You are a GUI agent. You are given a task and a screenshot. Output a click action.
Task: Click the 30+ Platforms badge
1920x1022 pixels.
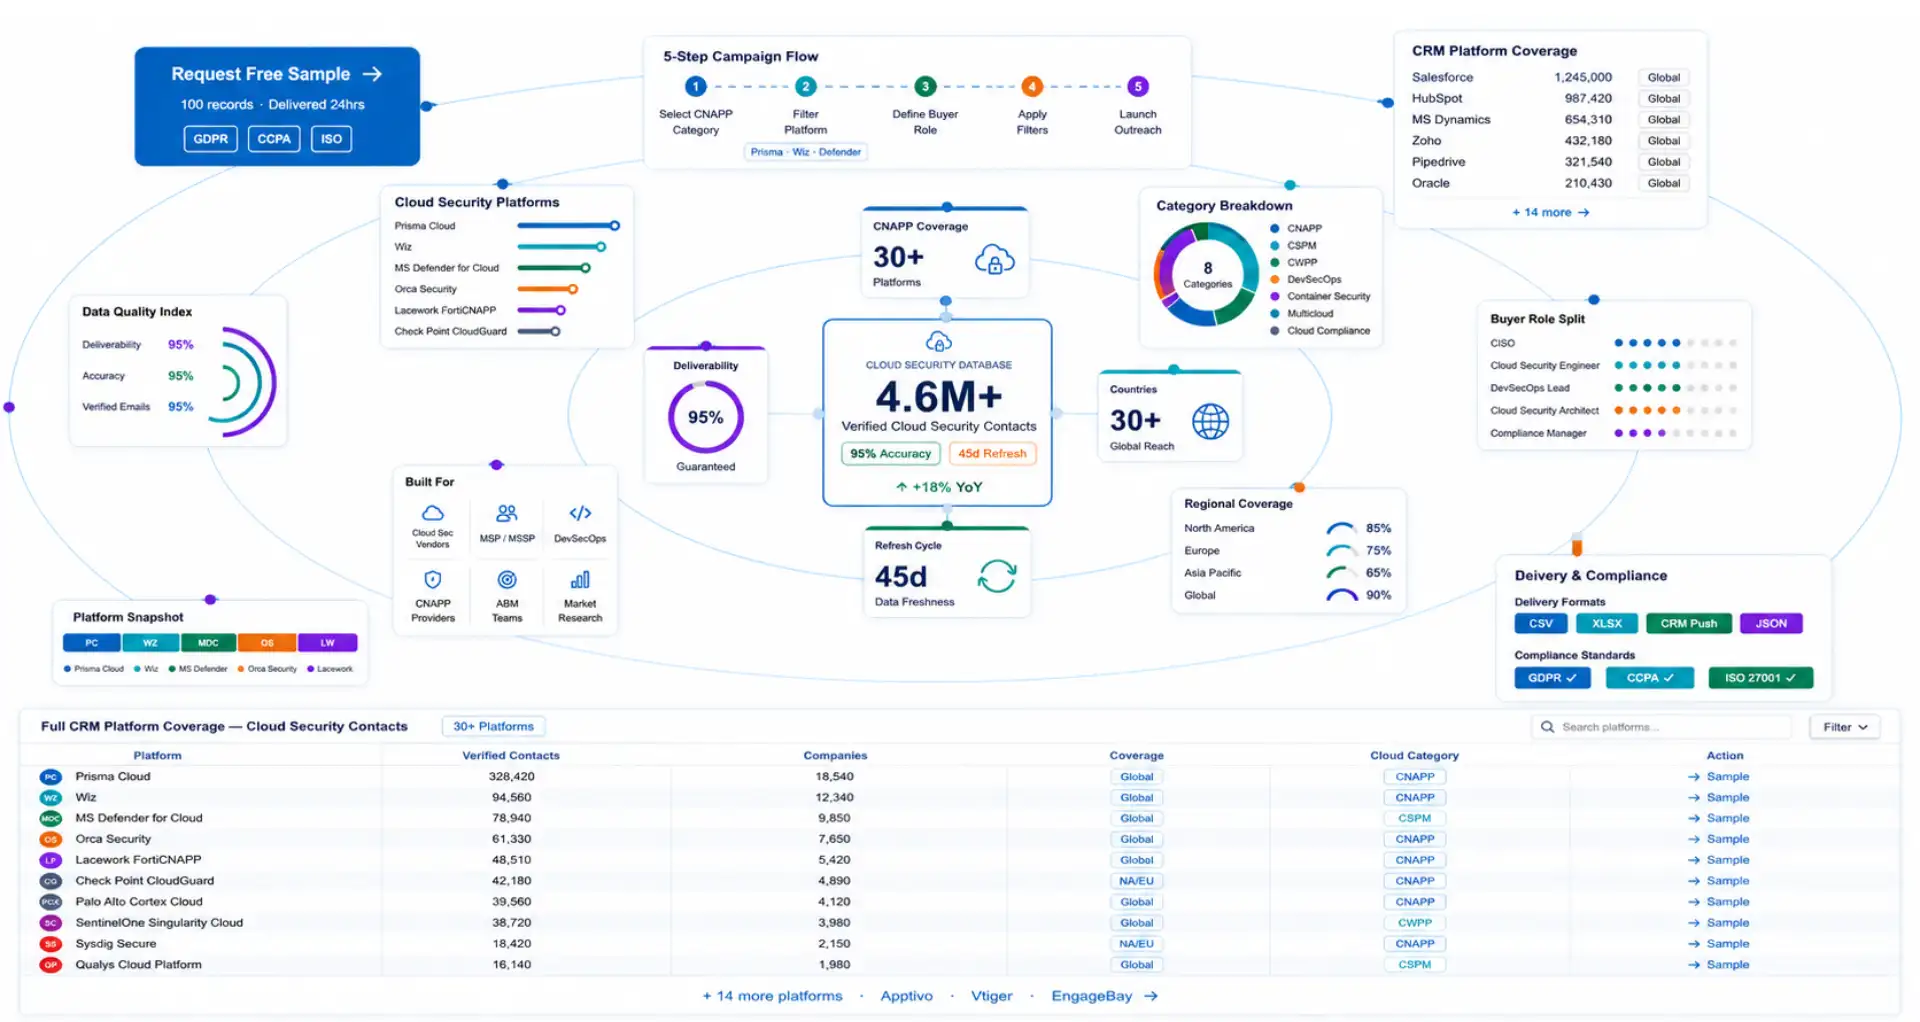(x=493, y=727)
